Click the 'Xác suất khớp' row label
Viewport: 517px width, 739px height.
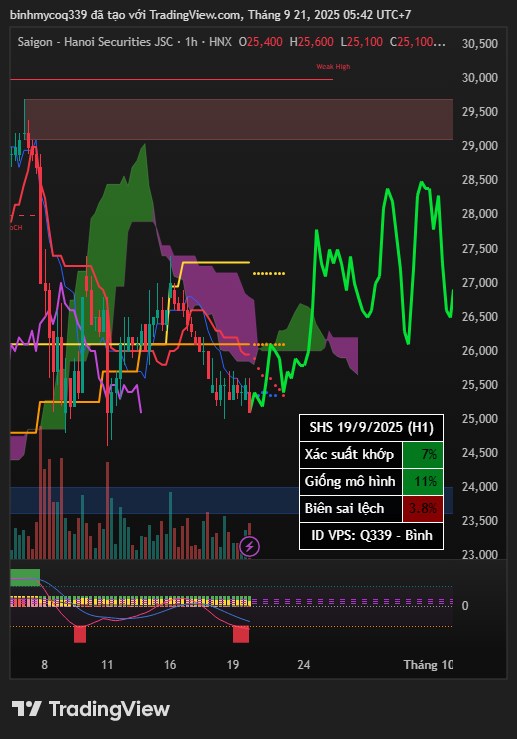click(351, 455)
